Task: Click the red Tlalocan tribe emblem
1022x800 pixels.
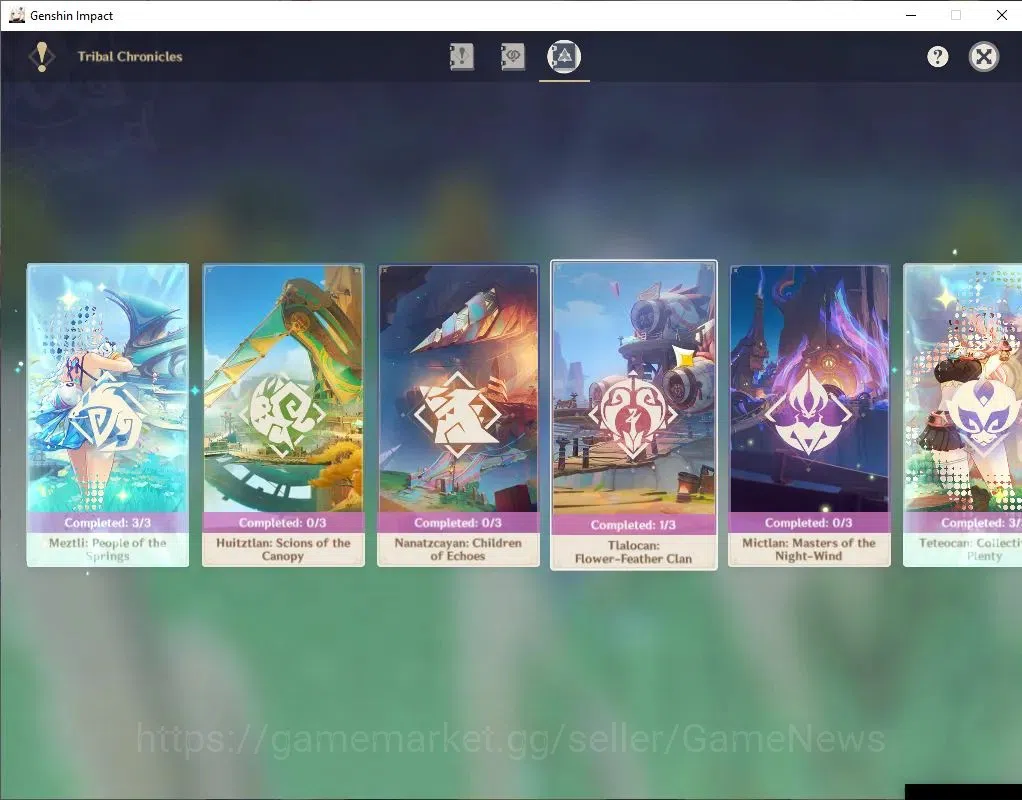Action: click(x=633, y=416)
